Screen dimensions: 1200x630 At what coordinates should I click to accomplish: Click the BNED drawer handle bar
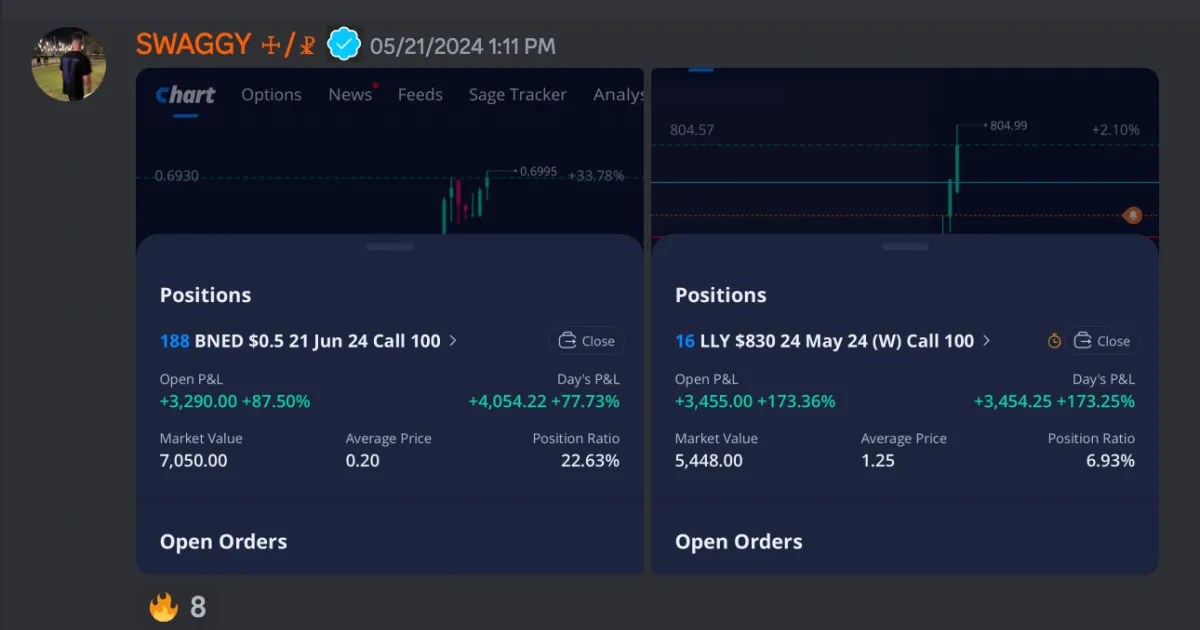pos(390,246)
